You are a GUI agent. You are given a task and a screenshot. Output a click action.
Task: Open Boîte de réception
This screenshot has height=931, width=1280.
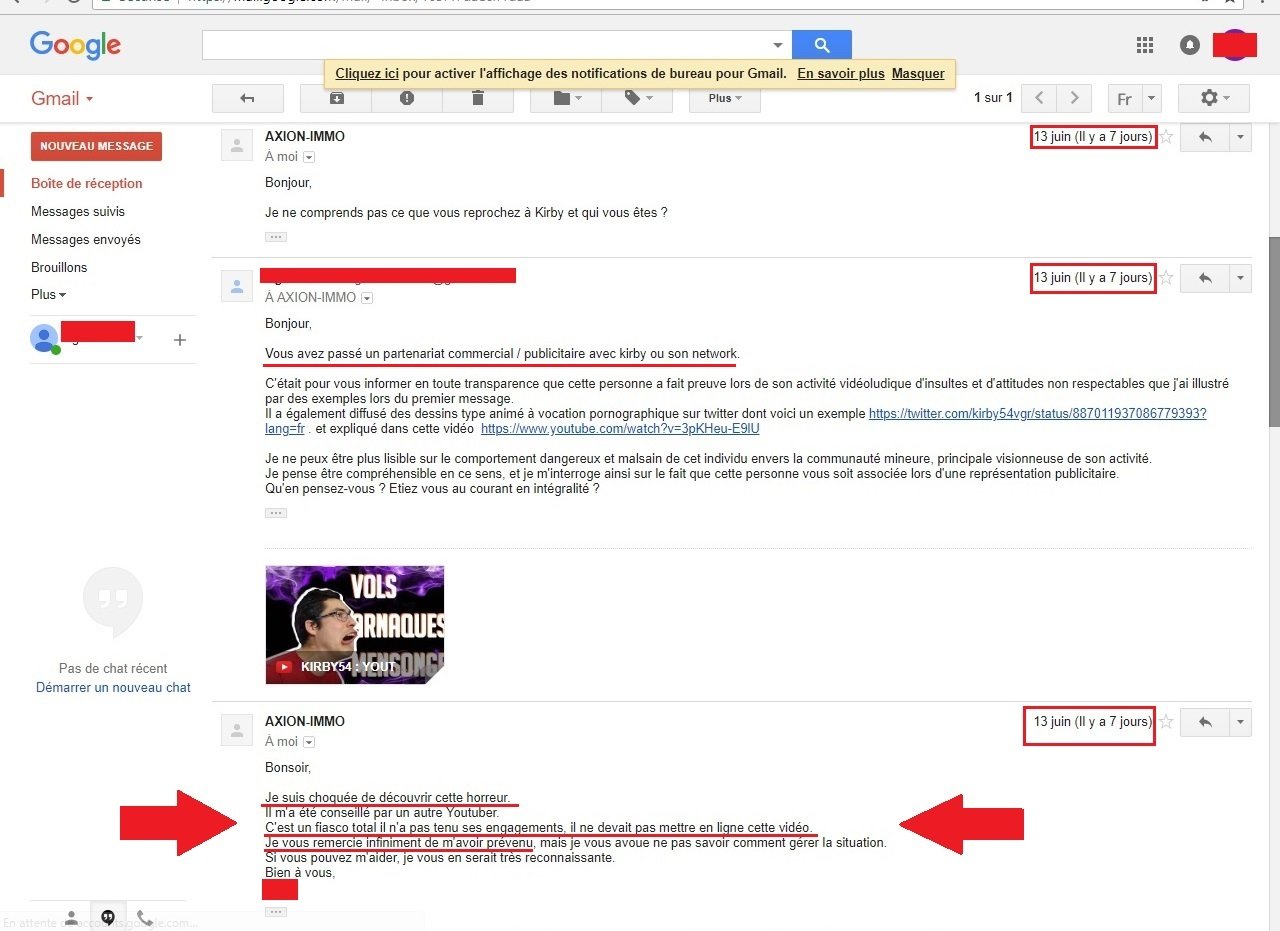87,183
